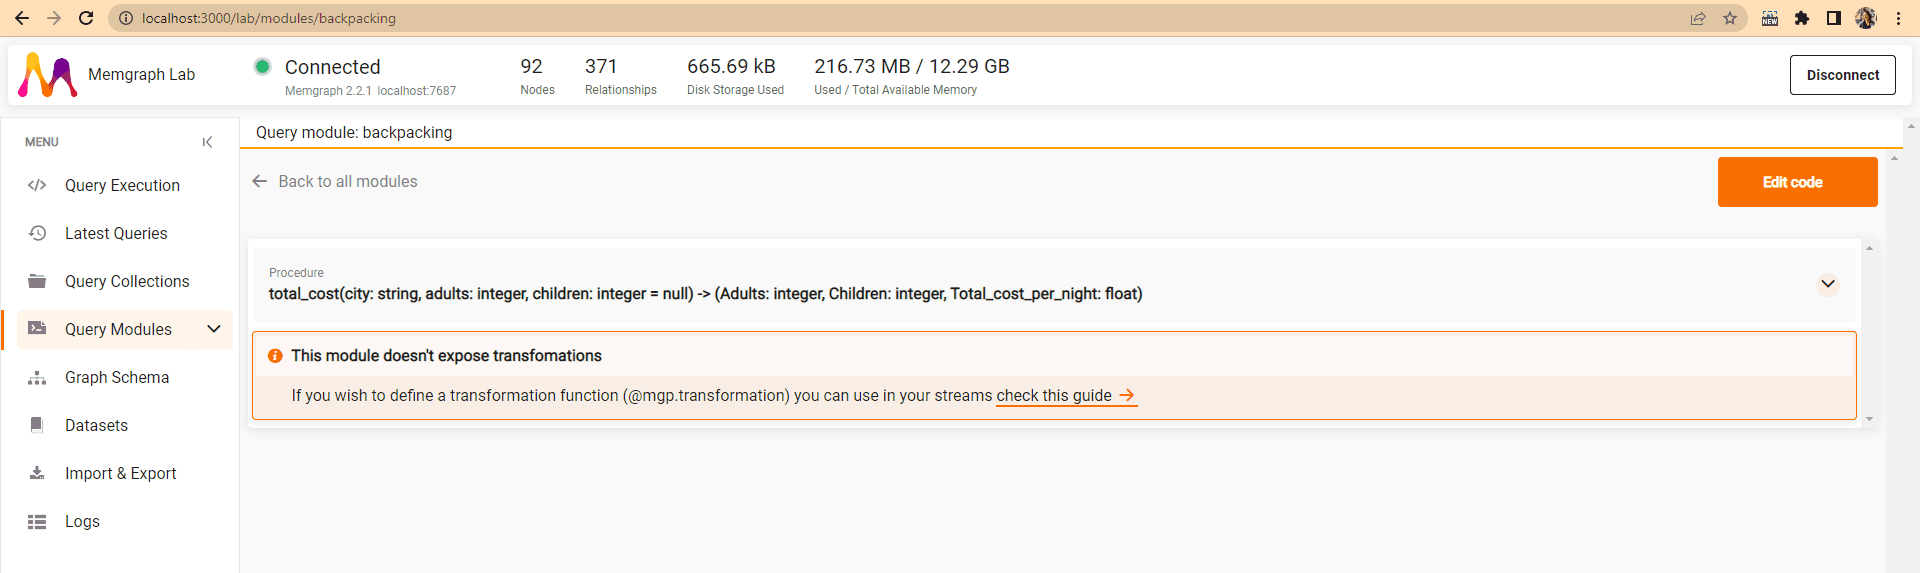Image resolution: width=1920 pixels, height=573 pixels.
Task: Collapse the sidebar menu panel
Action: (207, 142)
